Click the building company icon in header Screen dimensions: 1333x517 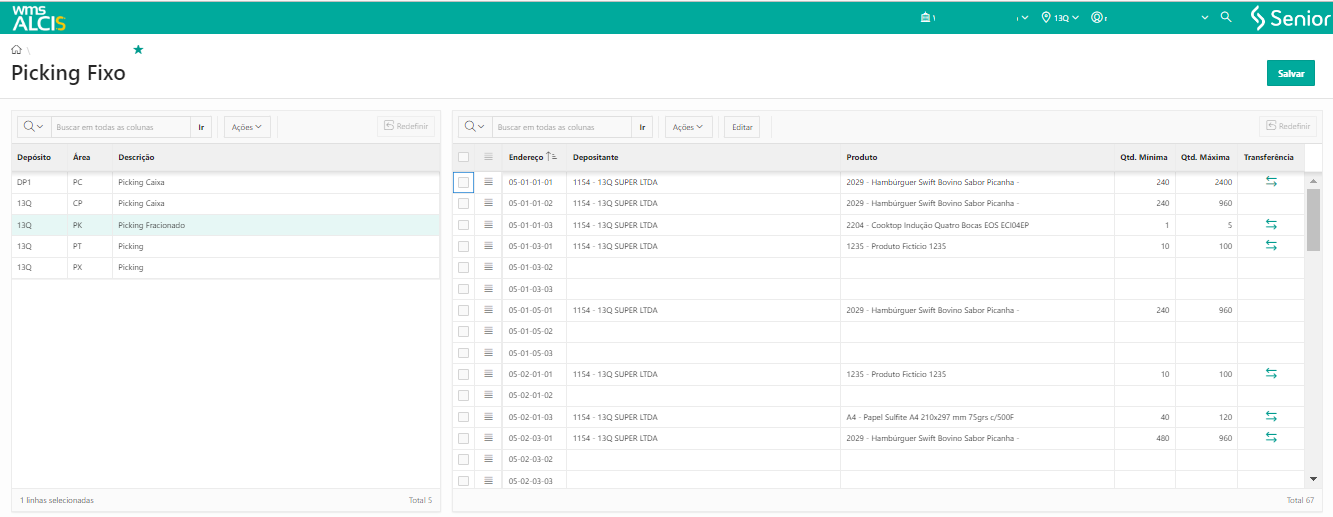tap(926, 17)
